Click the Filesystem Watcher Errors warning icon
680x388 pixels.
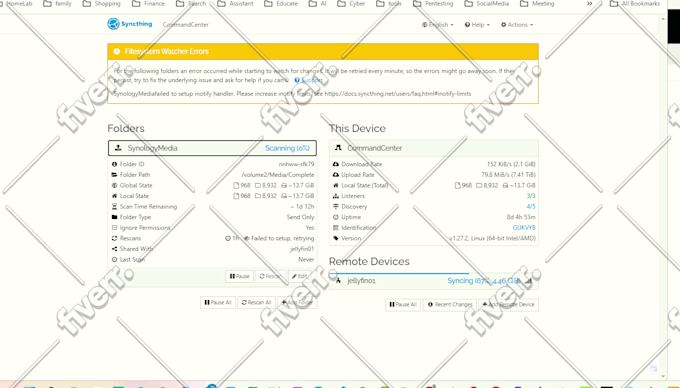pyautogui.click(x=116, y=51)
